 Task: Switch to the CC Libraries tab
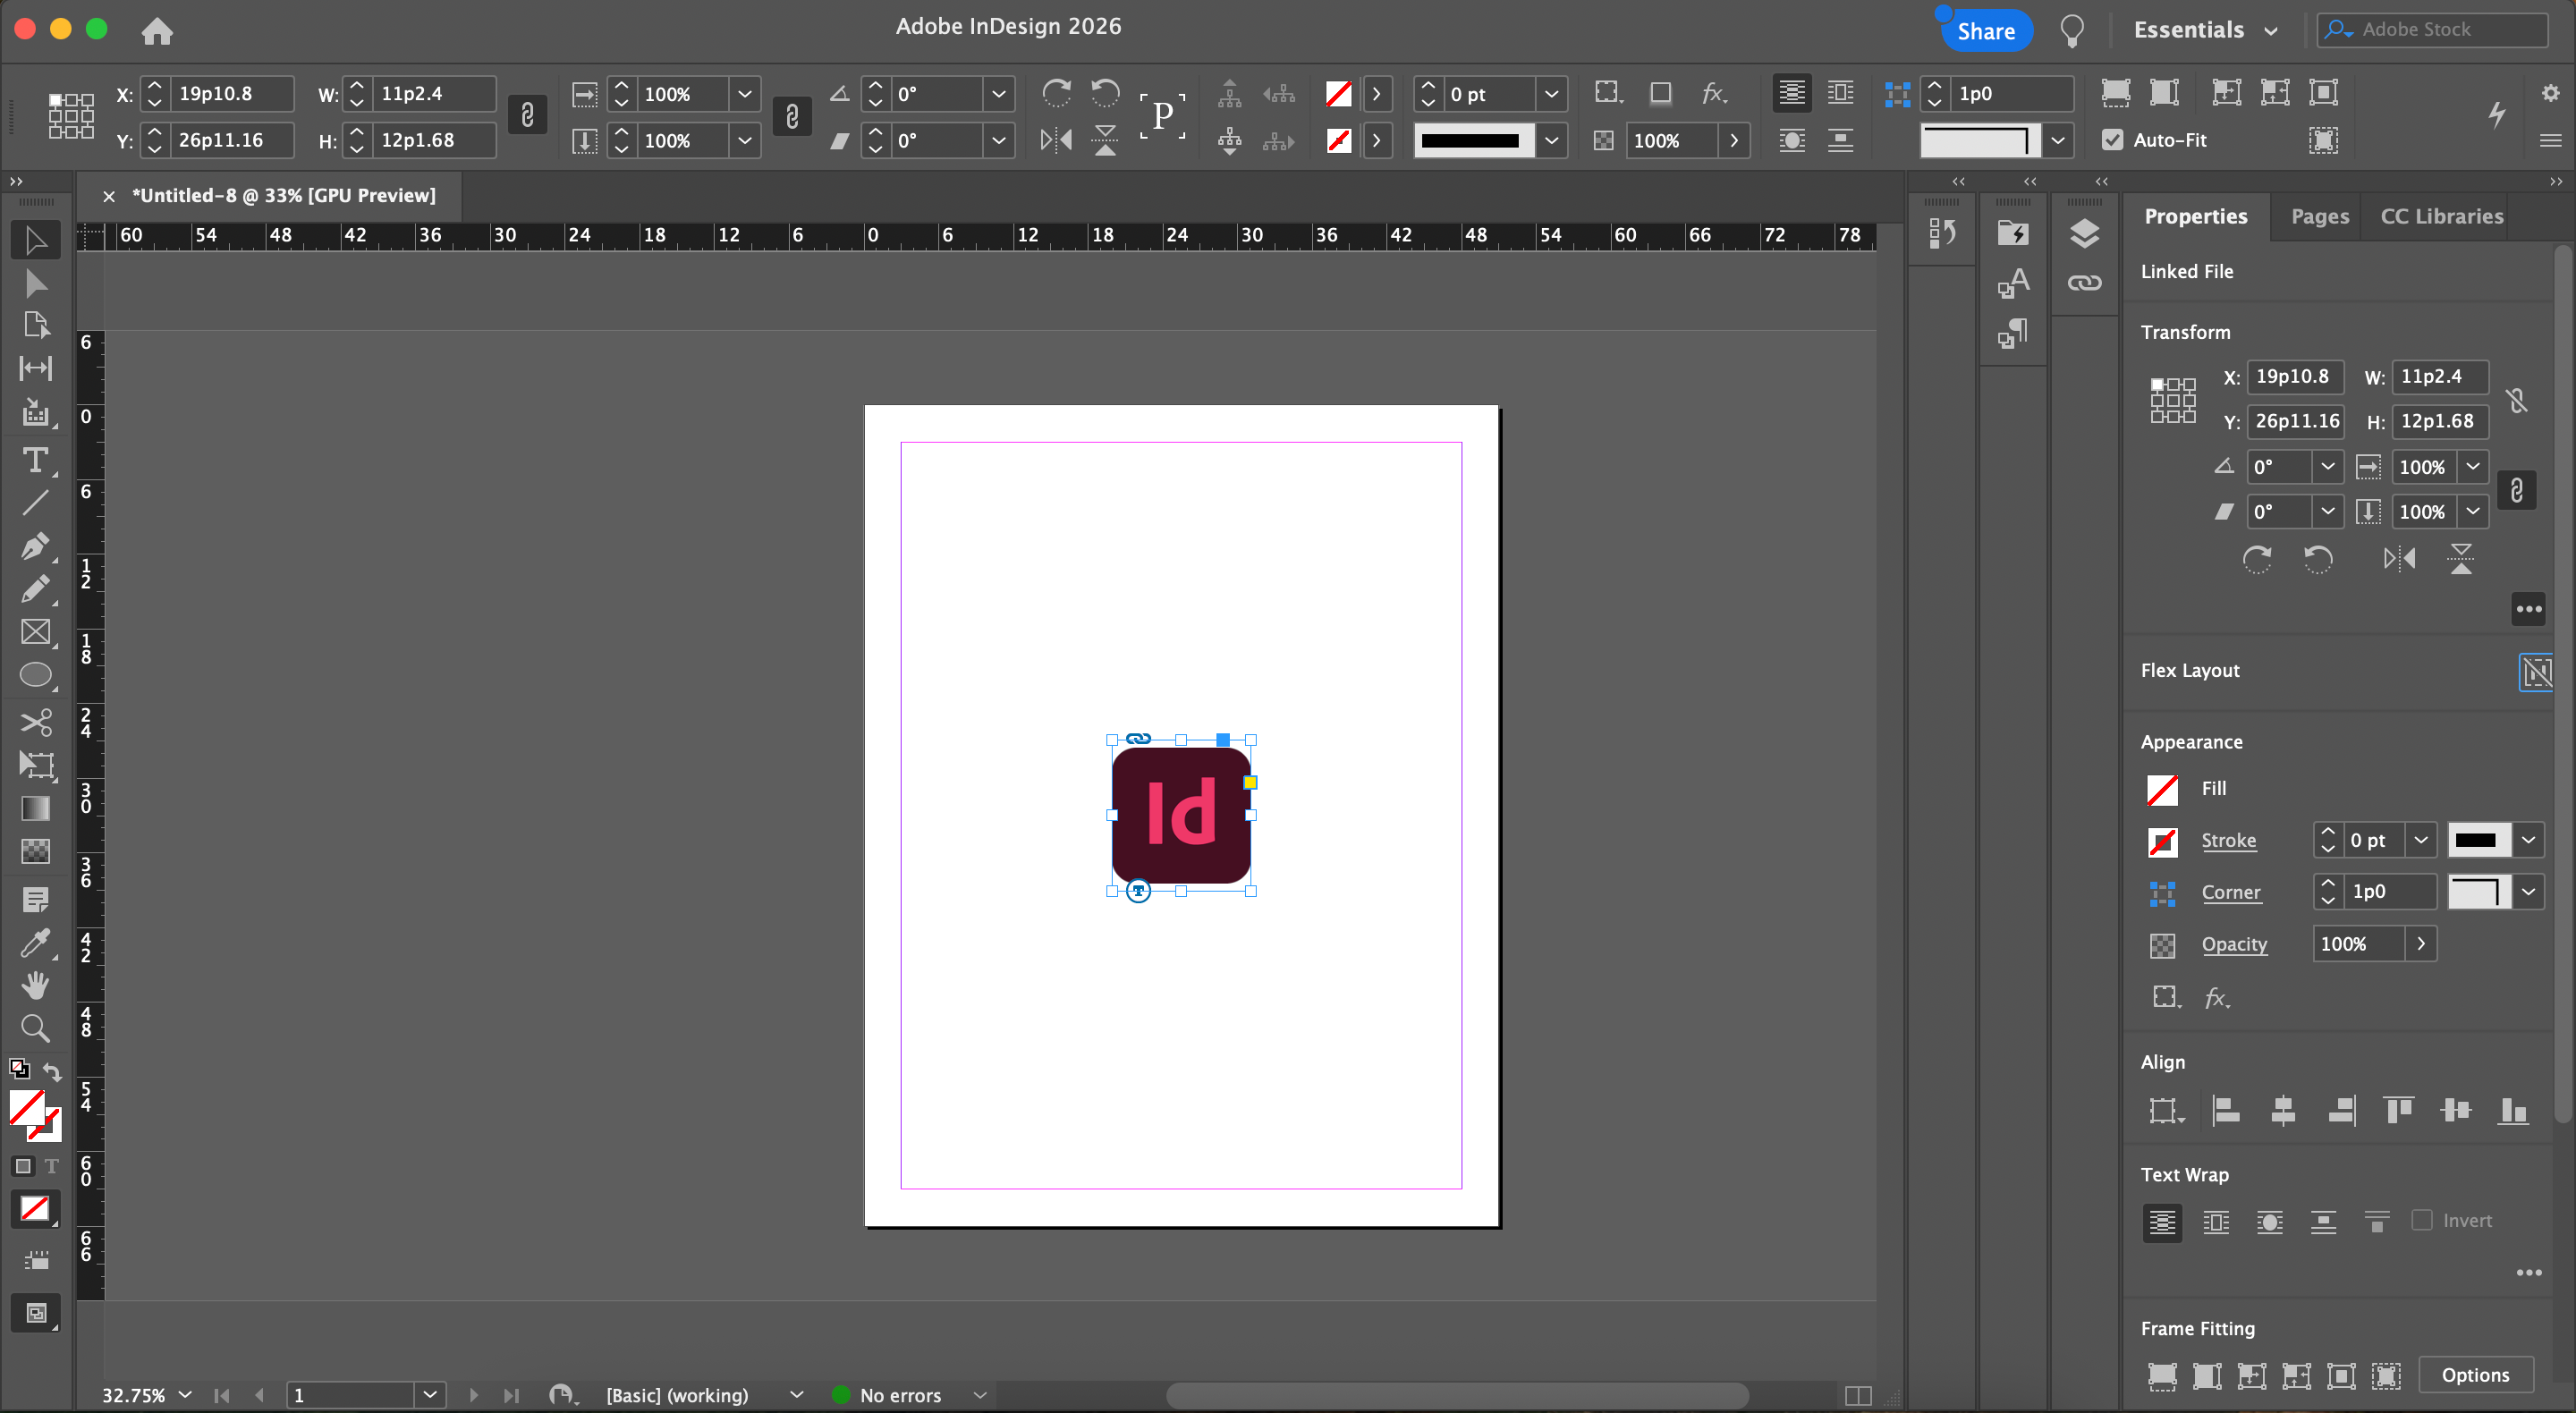(x=2441, y=216)
